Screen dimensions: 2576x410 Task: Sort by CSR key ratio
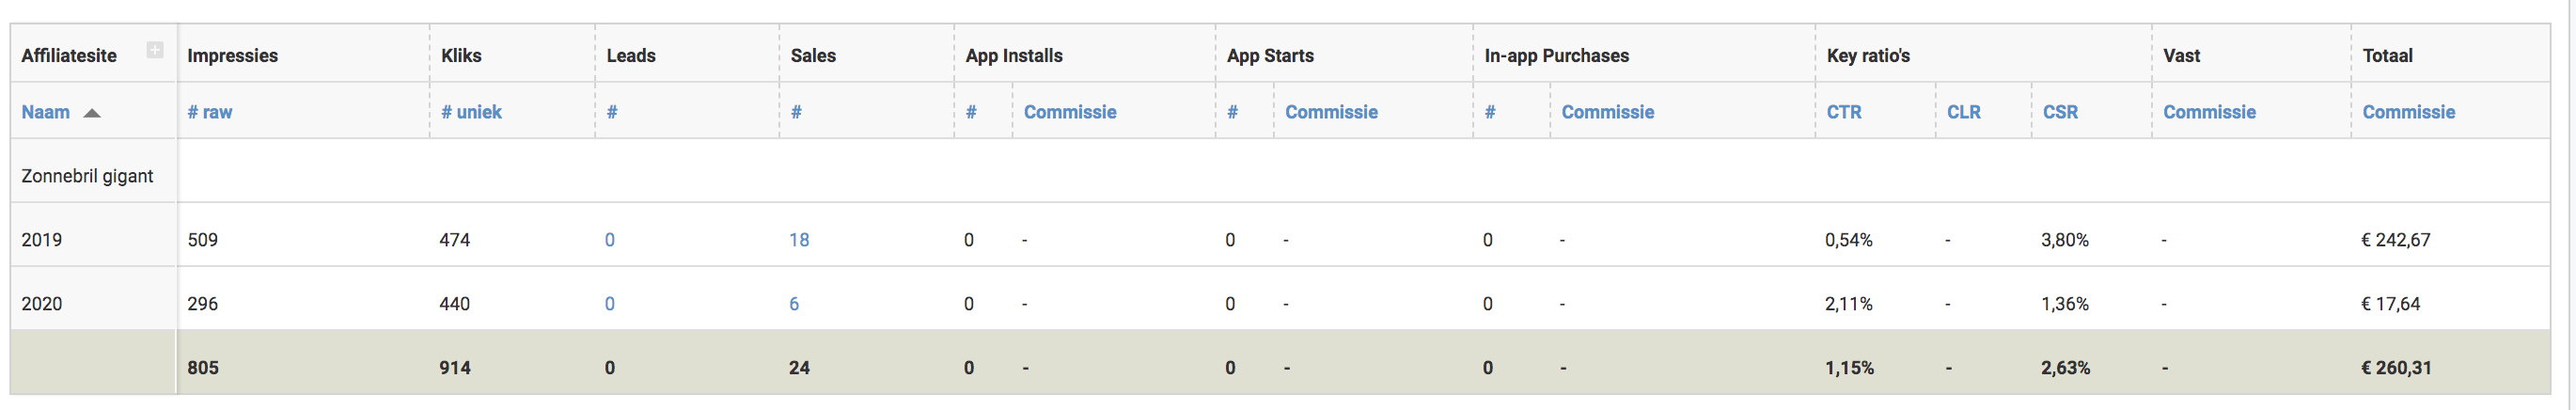pos(2060,112)
